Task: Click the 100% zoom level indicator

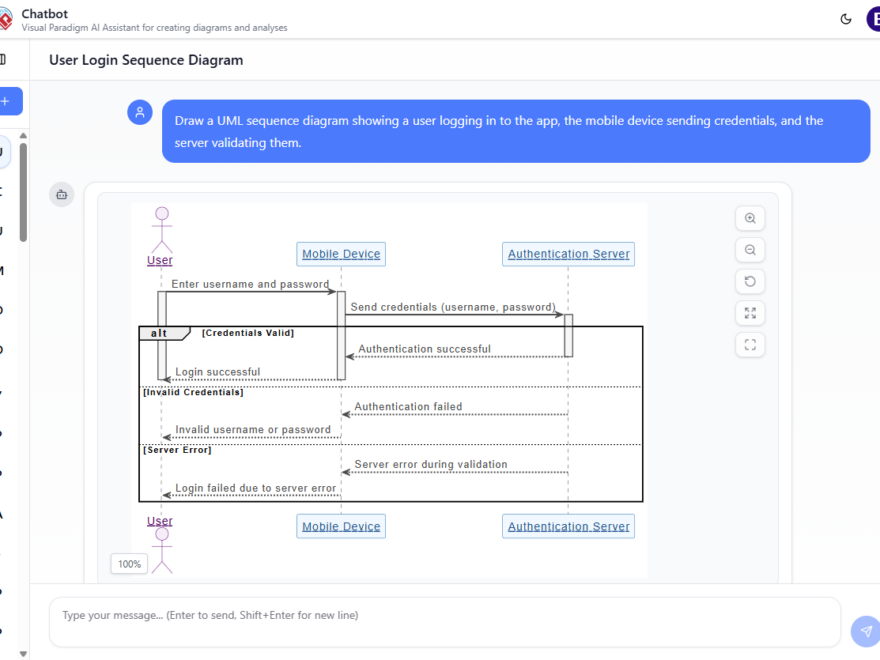Action: (129, 564)
